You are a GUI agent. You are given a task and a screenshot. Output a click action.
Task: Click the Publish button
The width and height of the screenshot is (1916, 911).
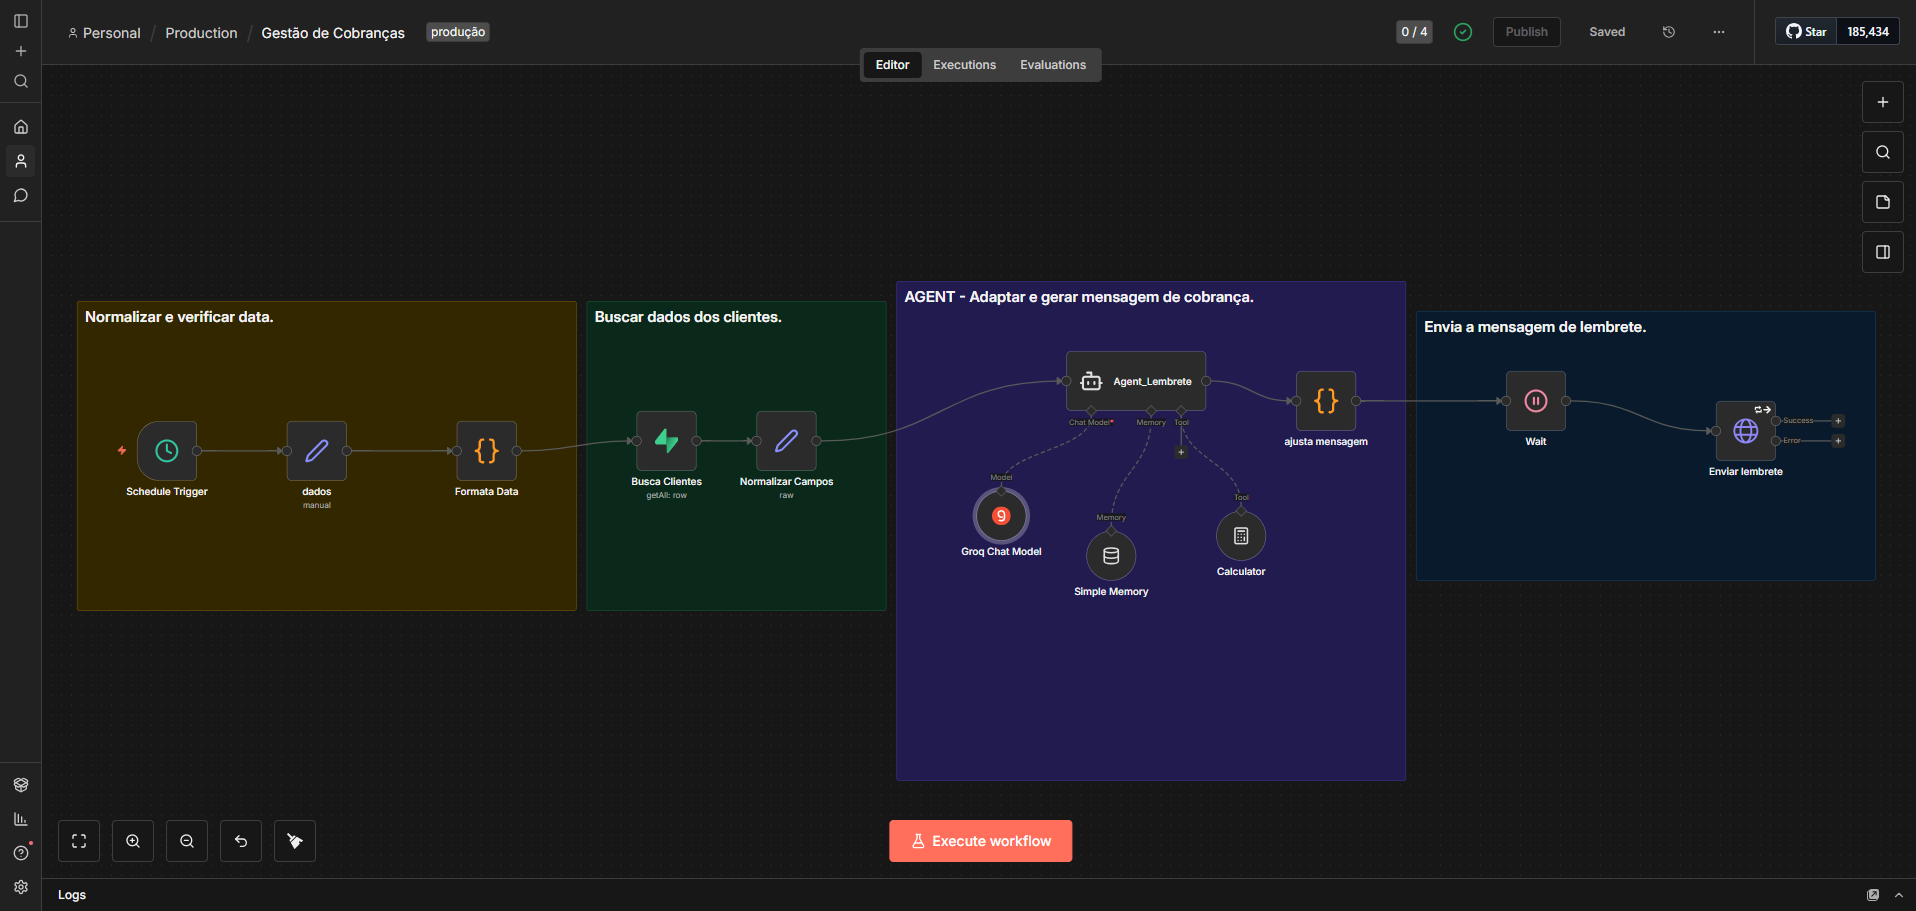tap(1526, 32)
